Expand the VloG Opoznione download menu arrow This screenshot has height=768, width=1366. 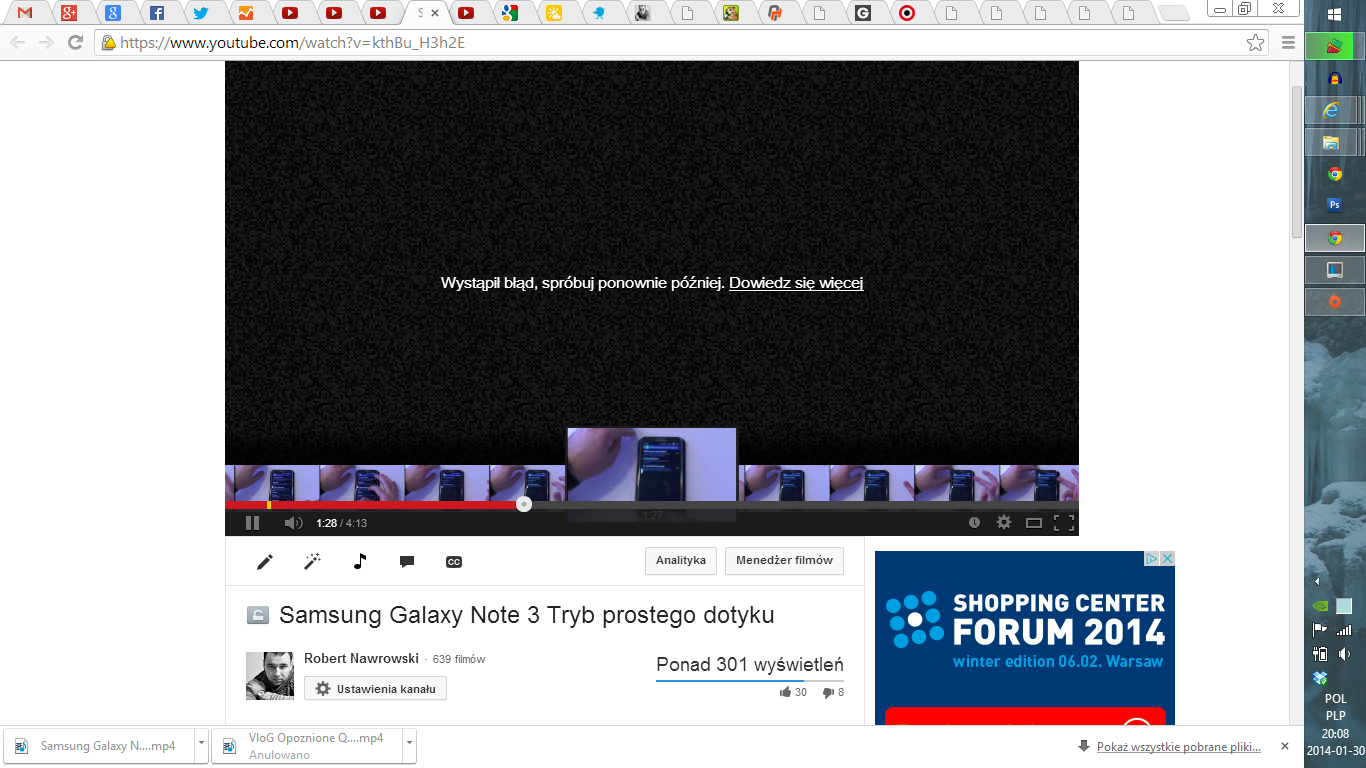click(x=408, y=746)
